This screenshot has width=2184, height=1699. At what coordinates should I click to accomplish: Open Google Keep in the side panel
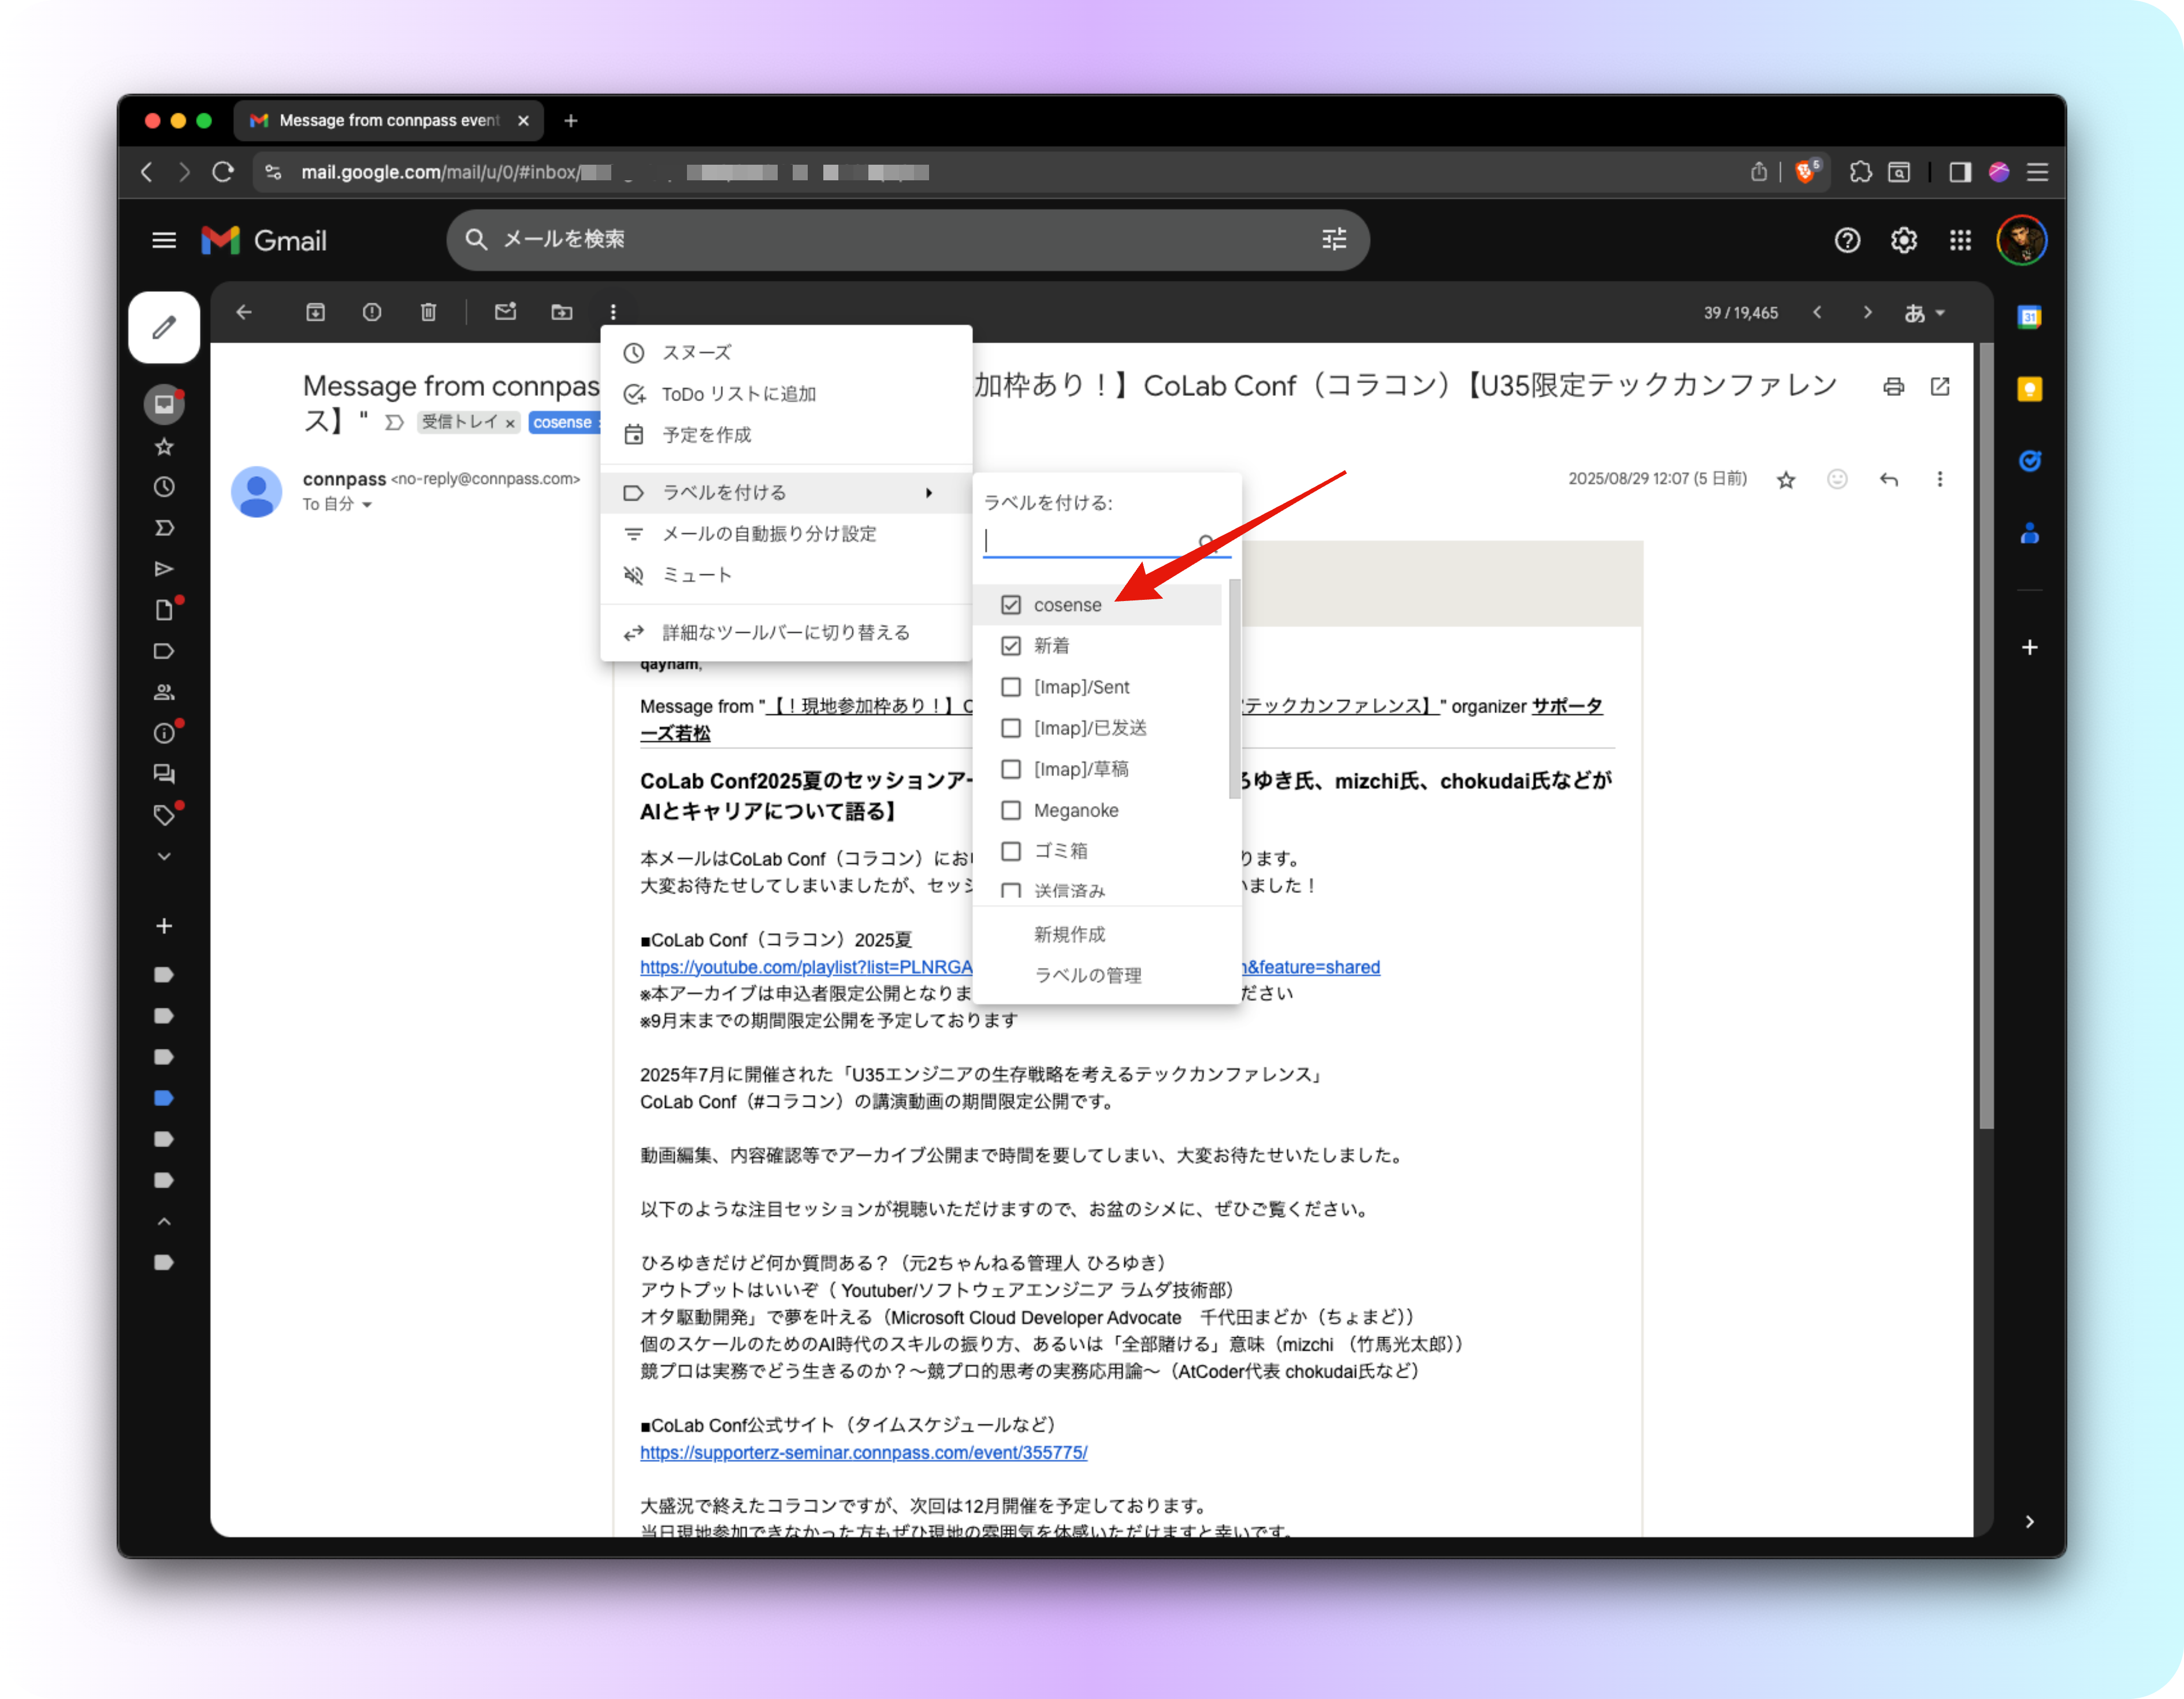tap(2029, 389)
